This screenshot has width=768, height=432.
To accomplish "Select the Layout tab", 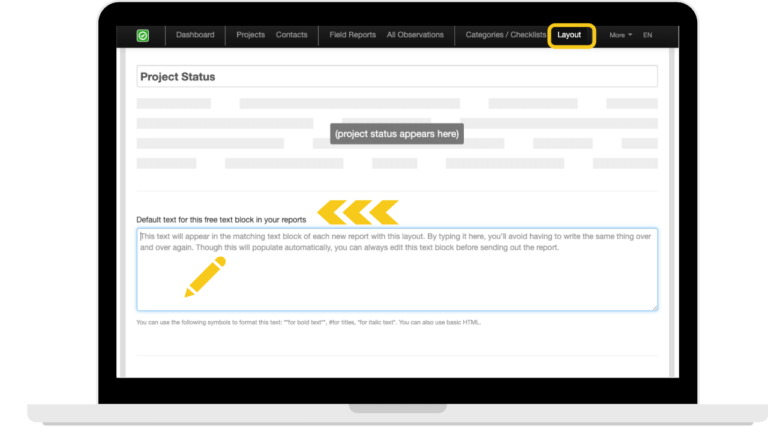I will pyautogui.click(x=569, y=35).
